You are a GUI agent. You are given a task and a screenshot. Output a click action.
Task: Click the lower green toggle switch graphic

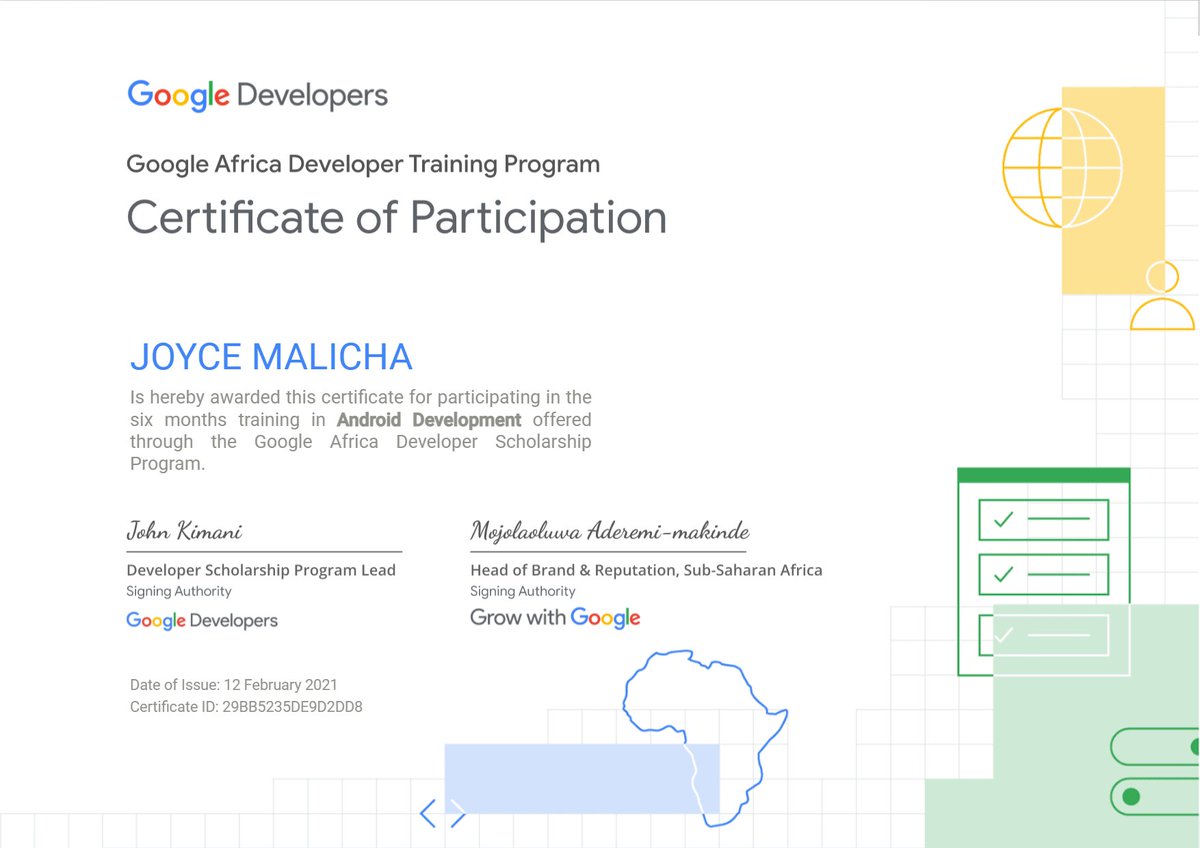tap(1155, 797)
